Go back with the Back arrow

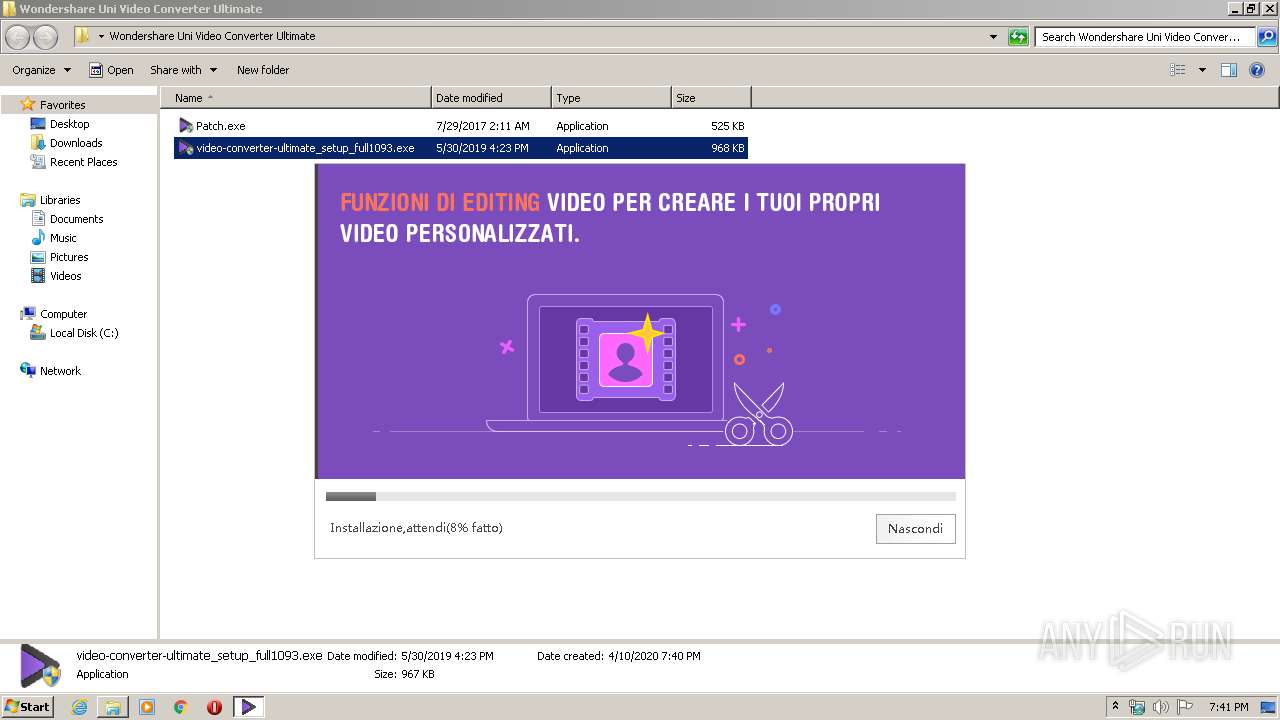coord(18,37)
